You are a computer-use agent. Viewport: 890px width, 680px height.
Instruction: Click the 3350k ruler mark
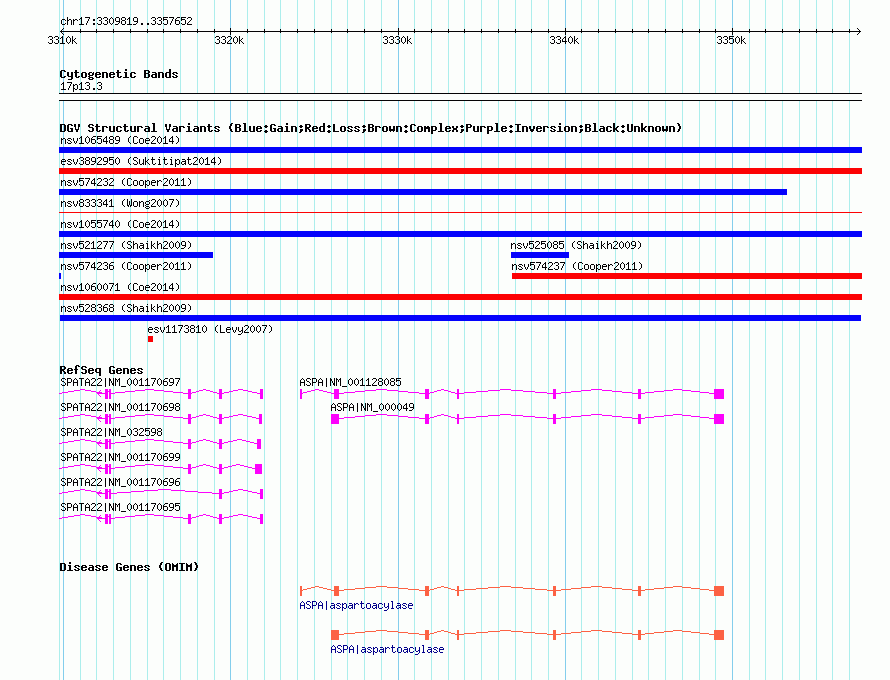click(731, 40)
